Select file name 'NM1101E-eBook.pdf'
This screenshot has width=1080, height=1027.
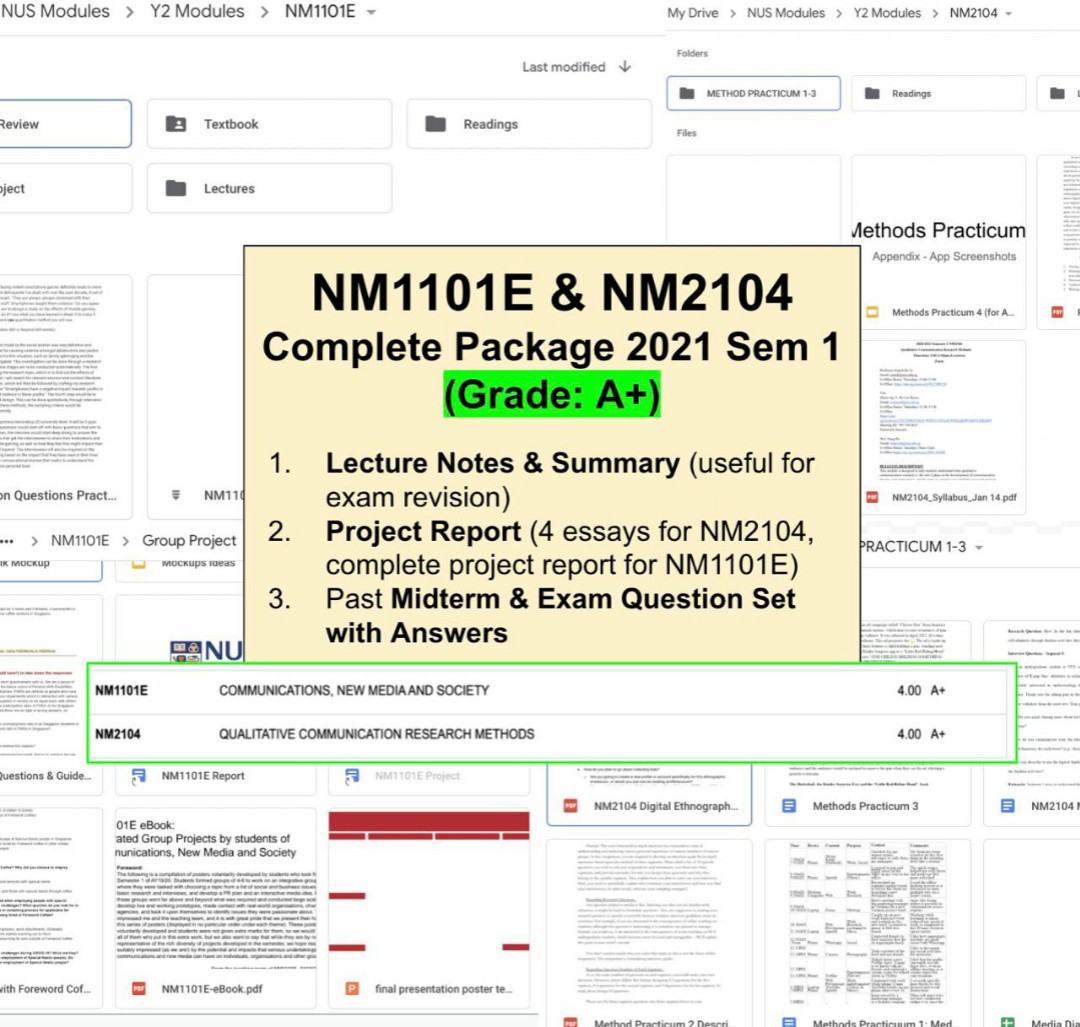point(211,989)
